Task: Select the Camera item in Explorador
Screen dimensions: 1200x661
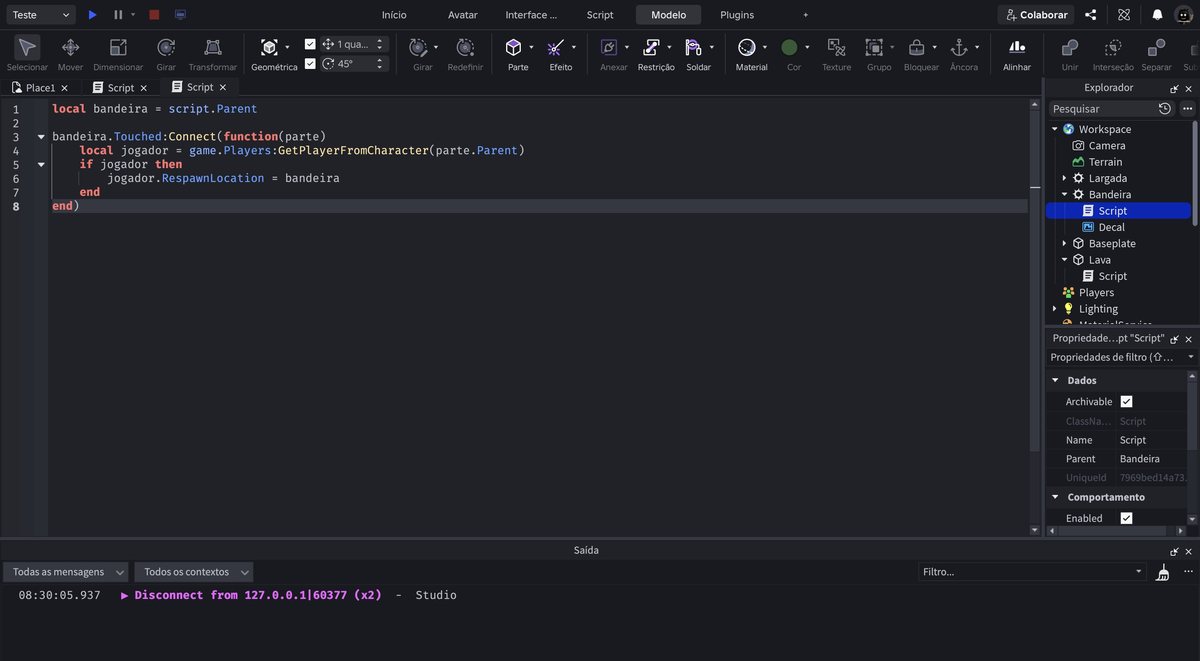Action: tap(1107, 145)
